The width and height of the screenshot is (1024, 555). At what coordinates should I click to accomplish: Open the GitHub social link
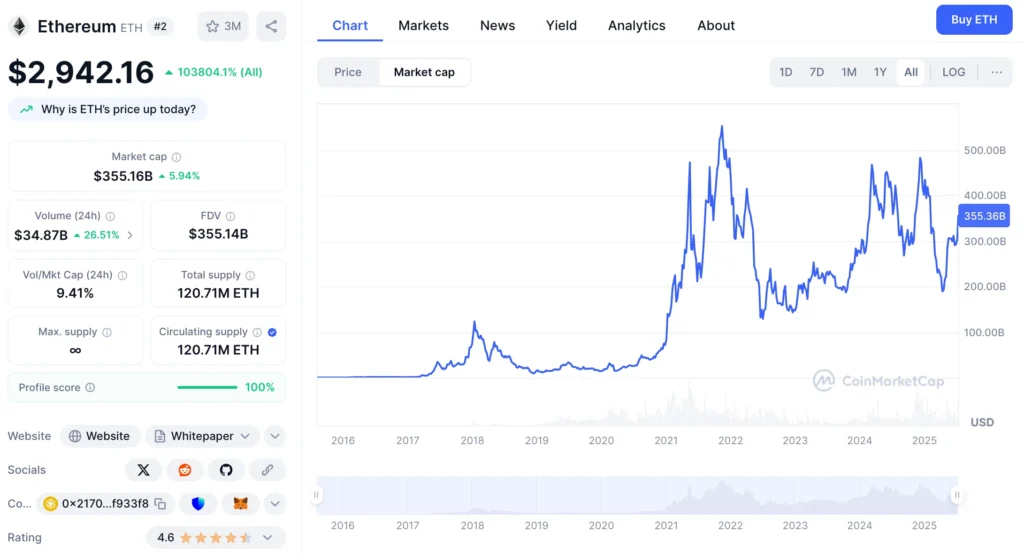pyautogui.click(x=226, y=470)
